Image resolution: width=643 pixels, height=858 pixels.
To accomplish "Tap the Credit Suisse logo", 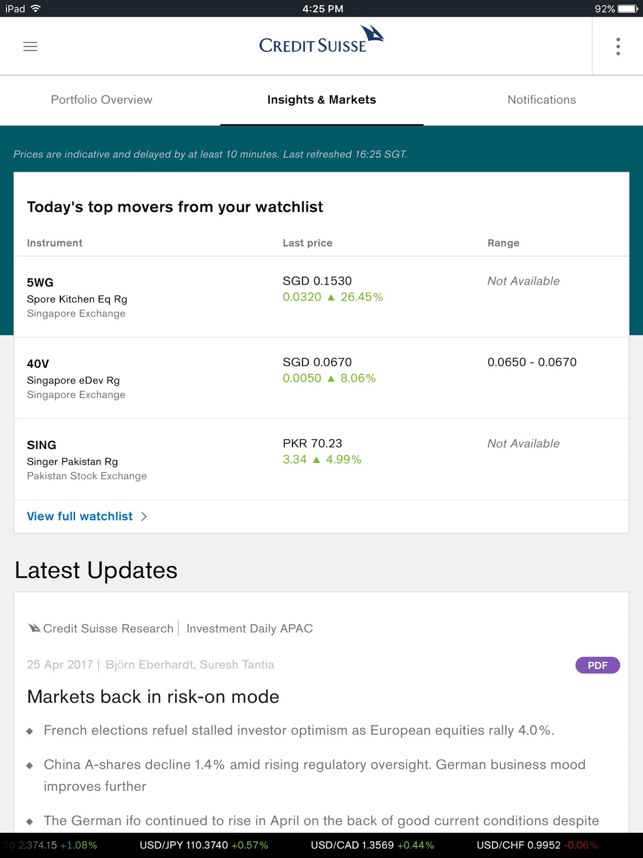I will pos(321,40).
